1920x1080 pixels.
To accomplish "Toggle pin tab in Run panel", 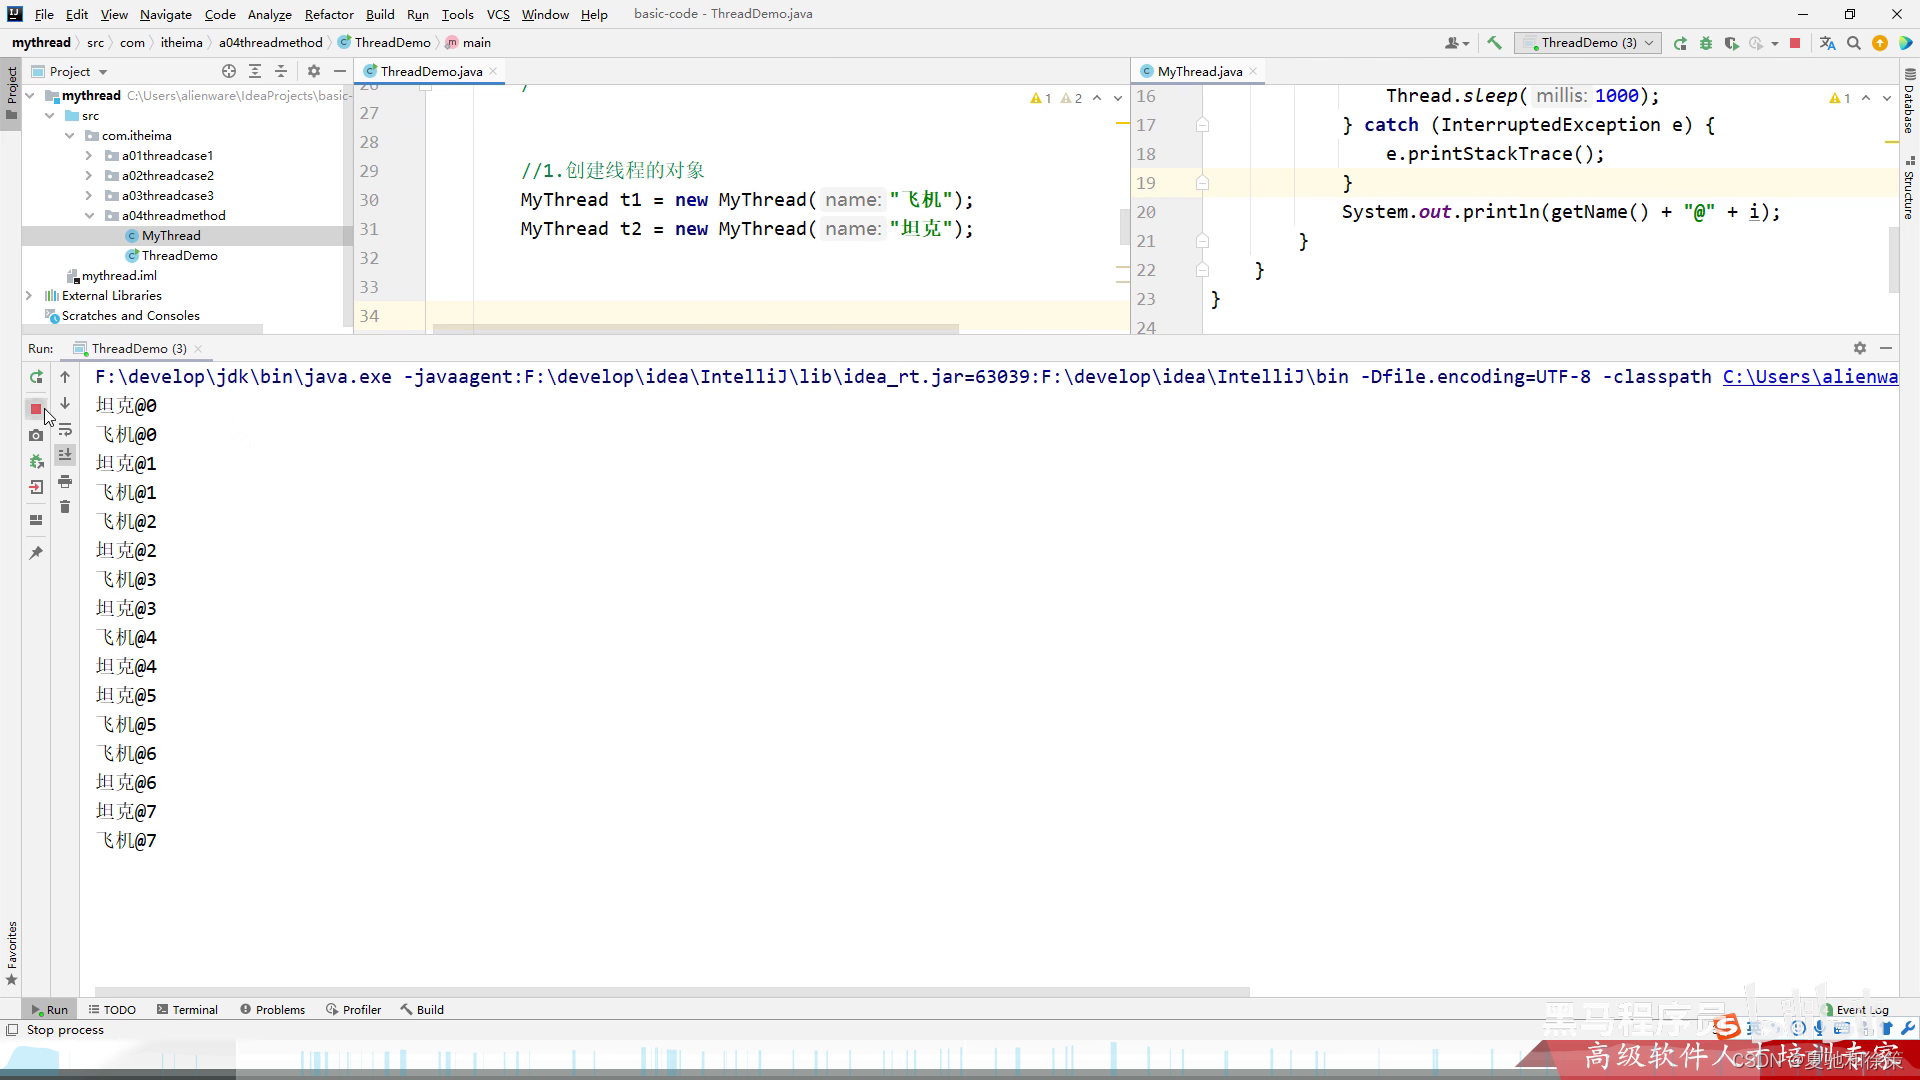I will click(36, 552).
